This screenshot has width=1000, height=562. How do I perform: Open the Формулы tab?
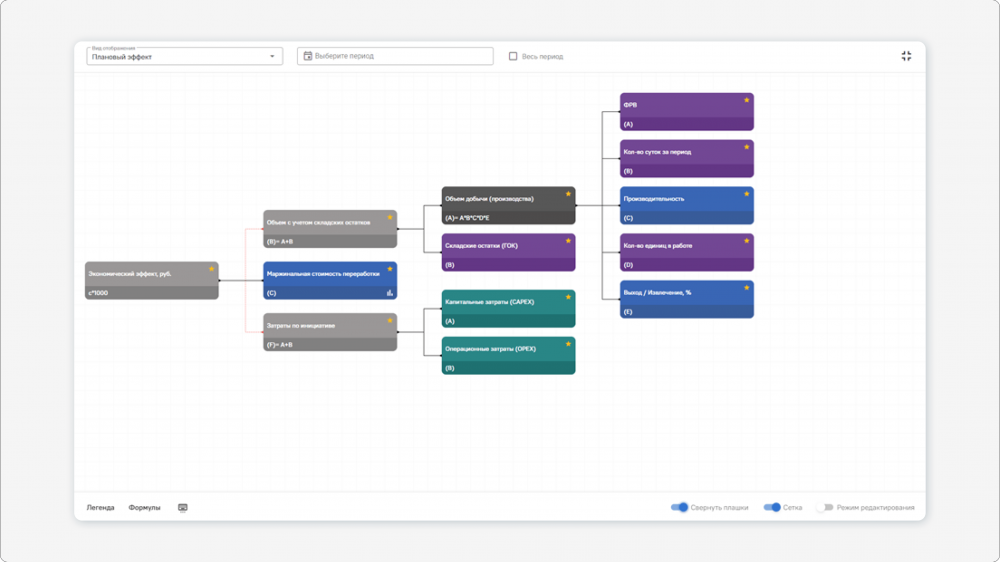click(144, 508)
